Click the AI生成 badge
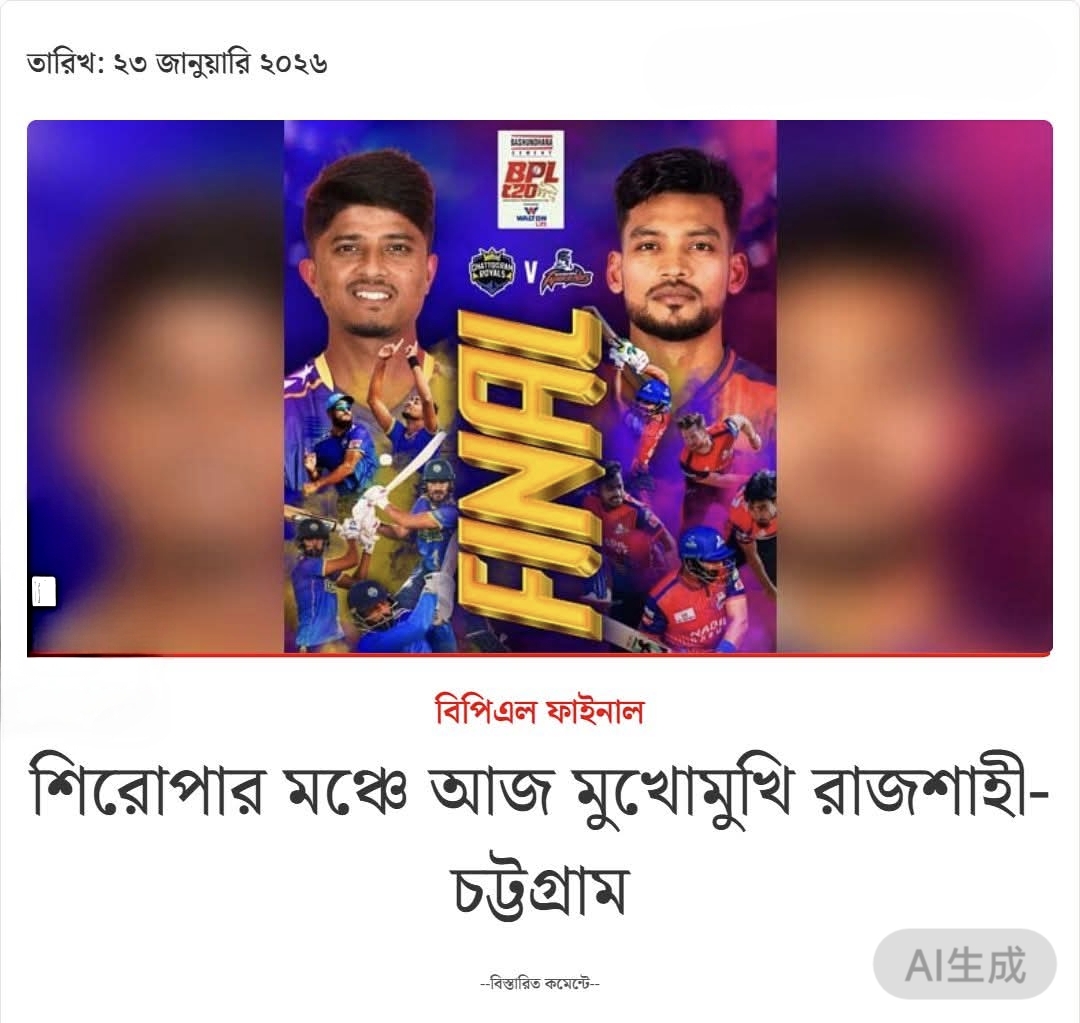Viewport: 1080px width, 1023px height. 964,964
